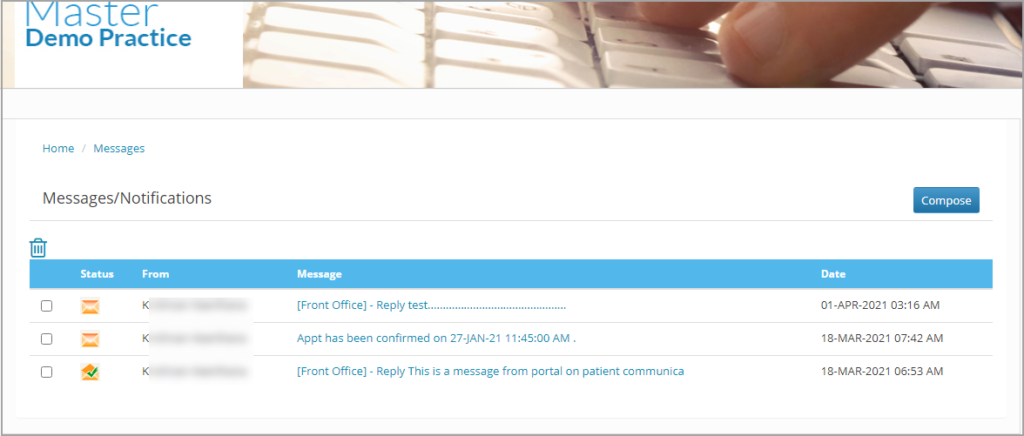This screenshot has height=436, width=1024.
Task: Open the message from portal on patient communication
Action: tap(490, 372)
